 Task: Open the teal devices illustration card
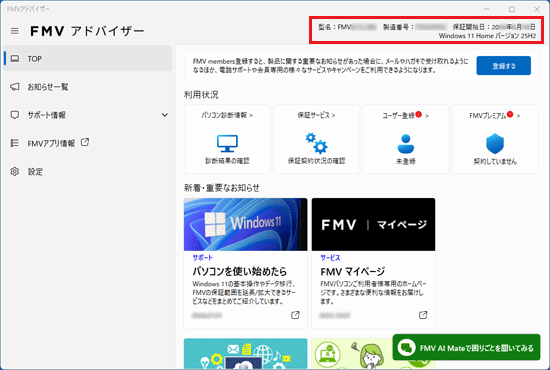(246, 354)
